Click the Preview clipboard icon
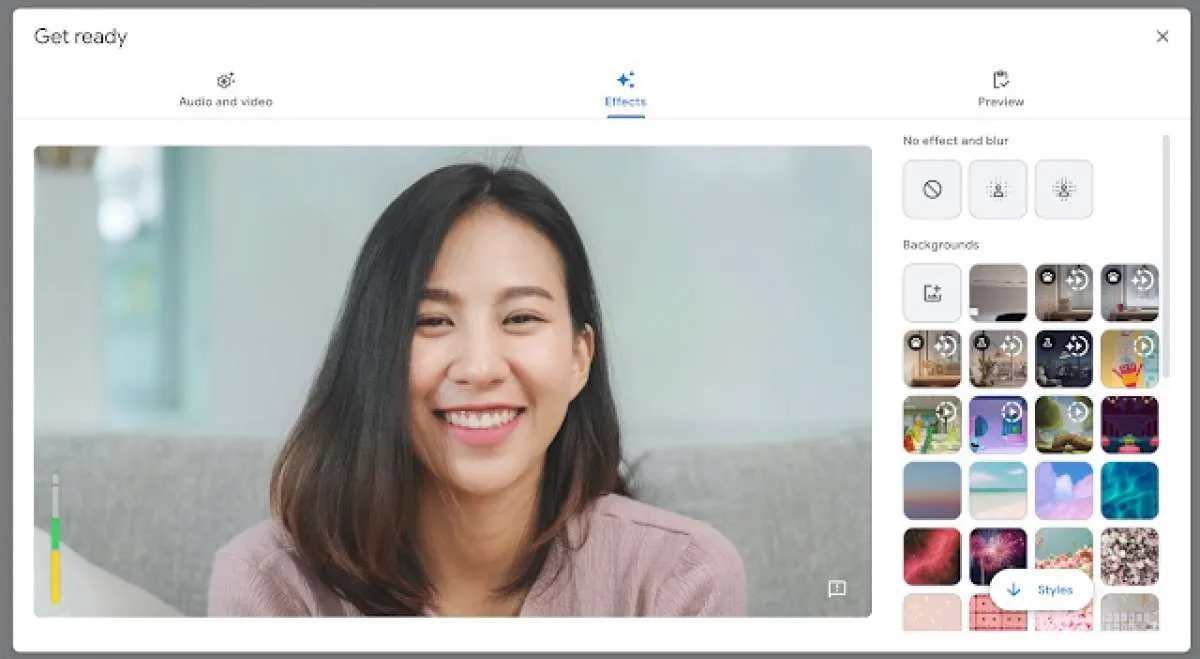 [1000, 79]
